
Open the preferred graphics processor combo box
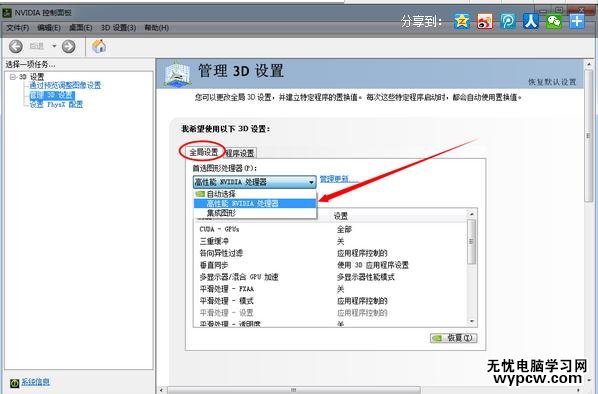pos(255,182)
